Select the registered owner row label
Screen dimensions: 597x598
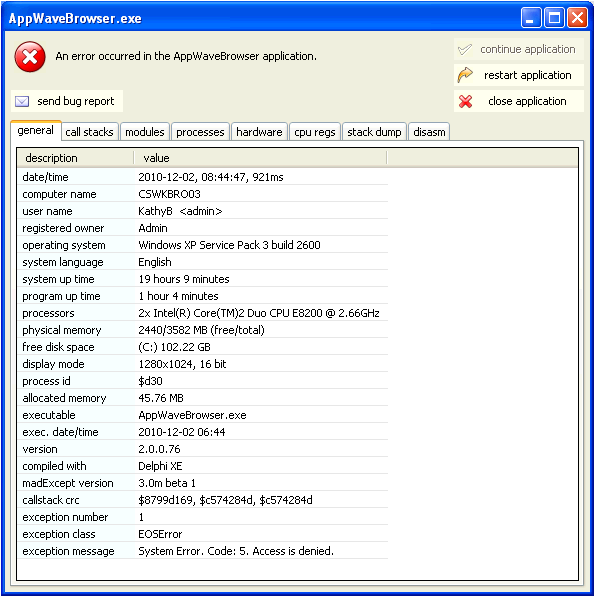[x=63, y=228]
